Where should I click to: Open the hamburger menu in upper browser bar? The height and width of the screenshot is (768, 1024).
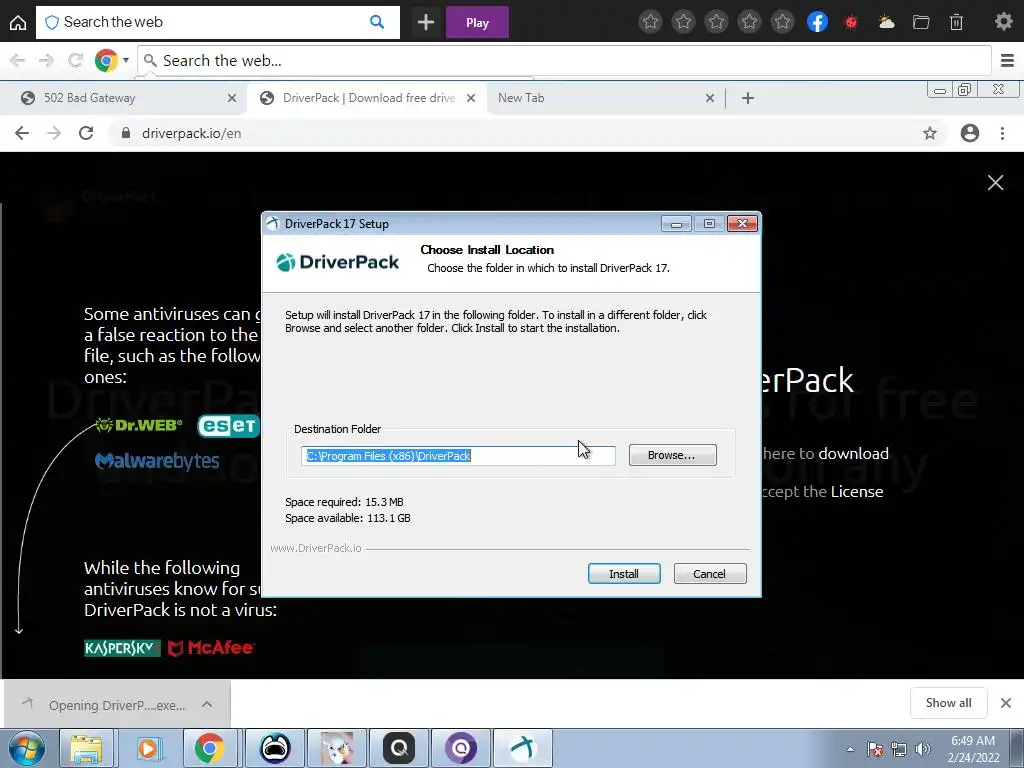[1007, 61]
